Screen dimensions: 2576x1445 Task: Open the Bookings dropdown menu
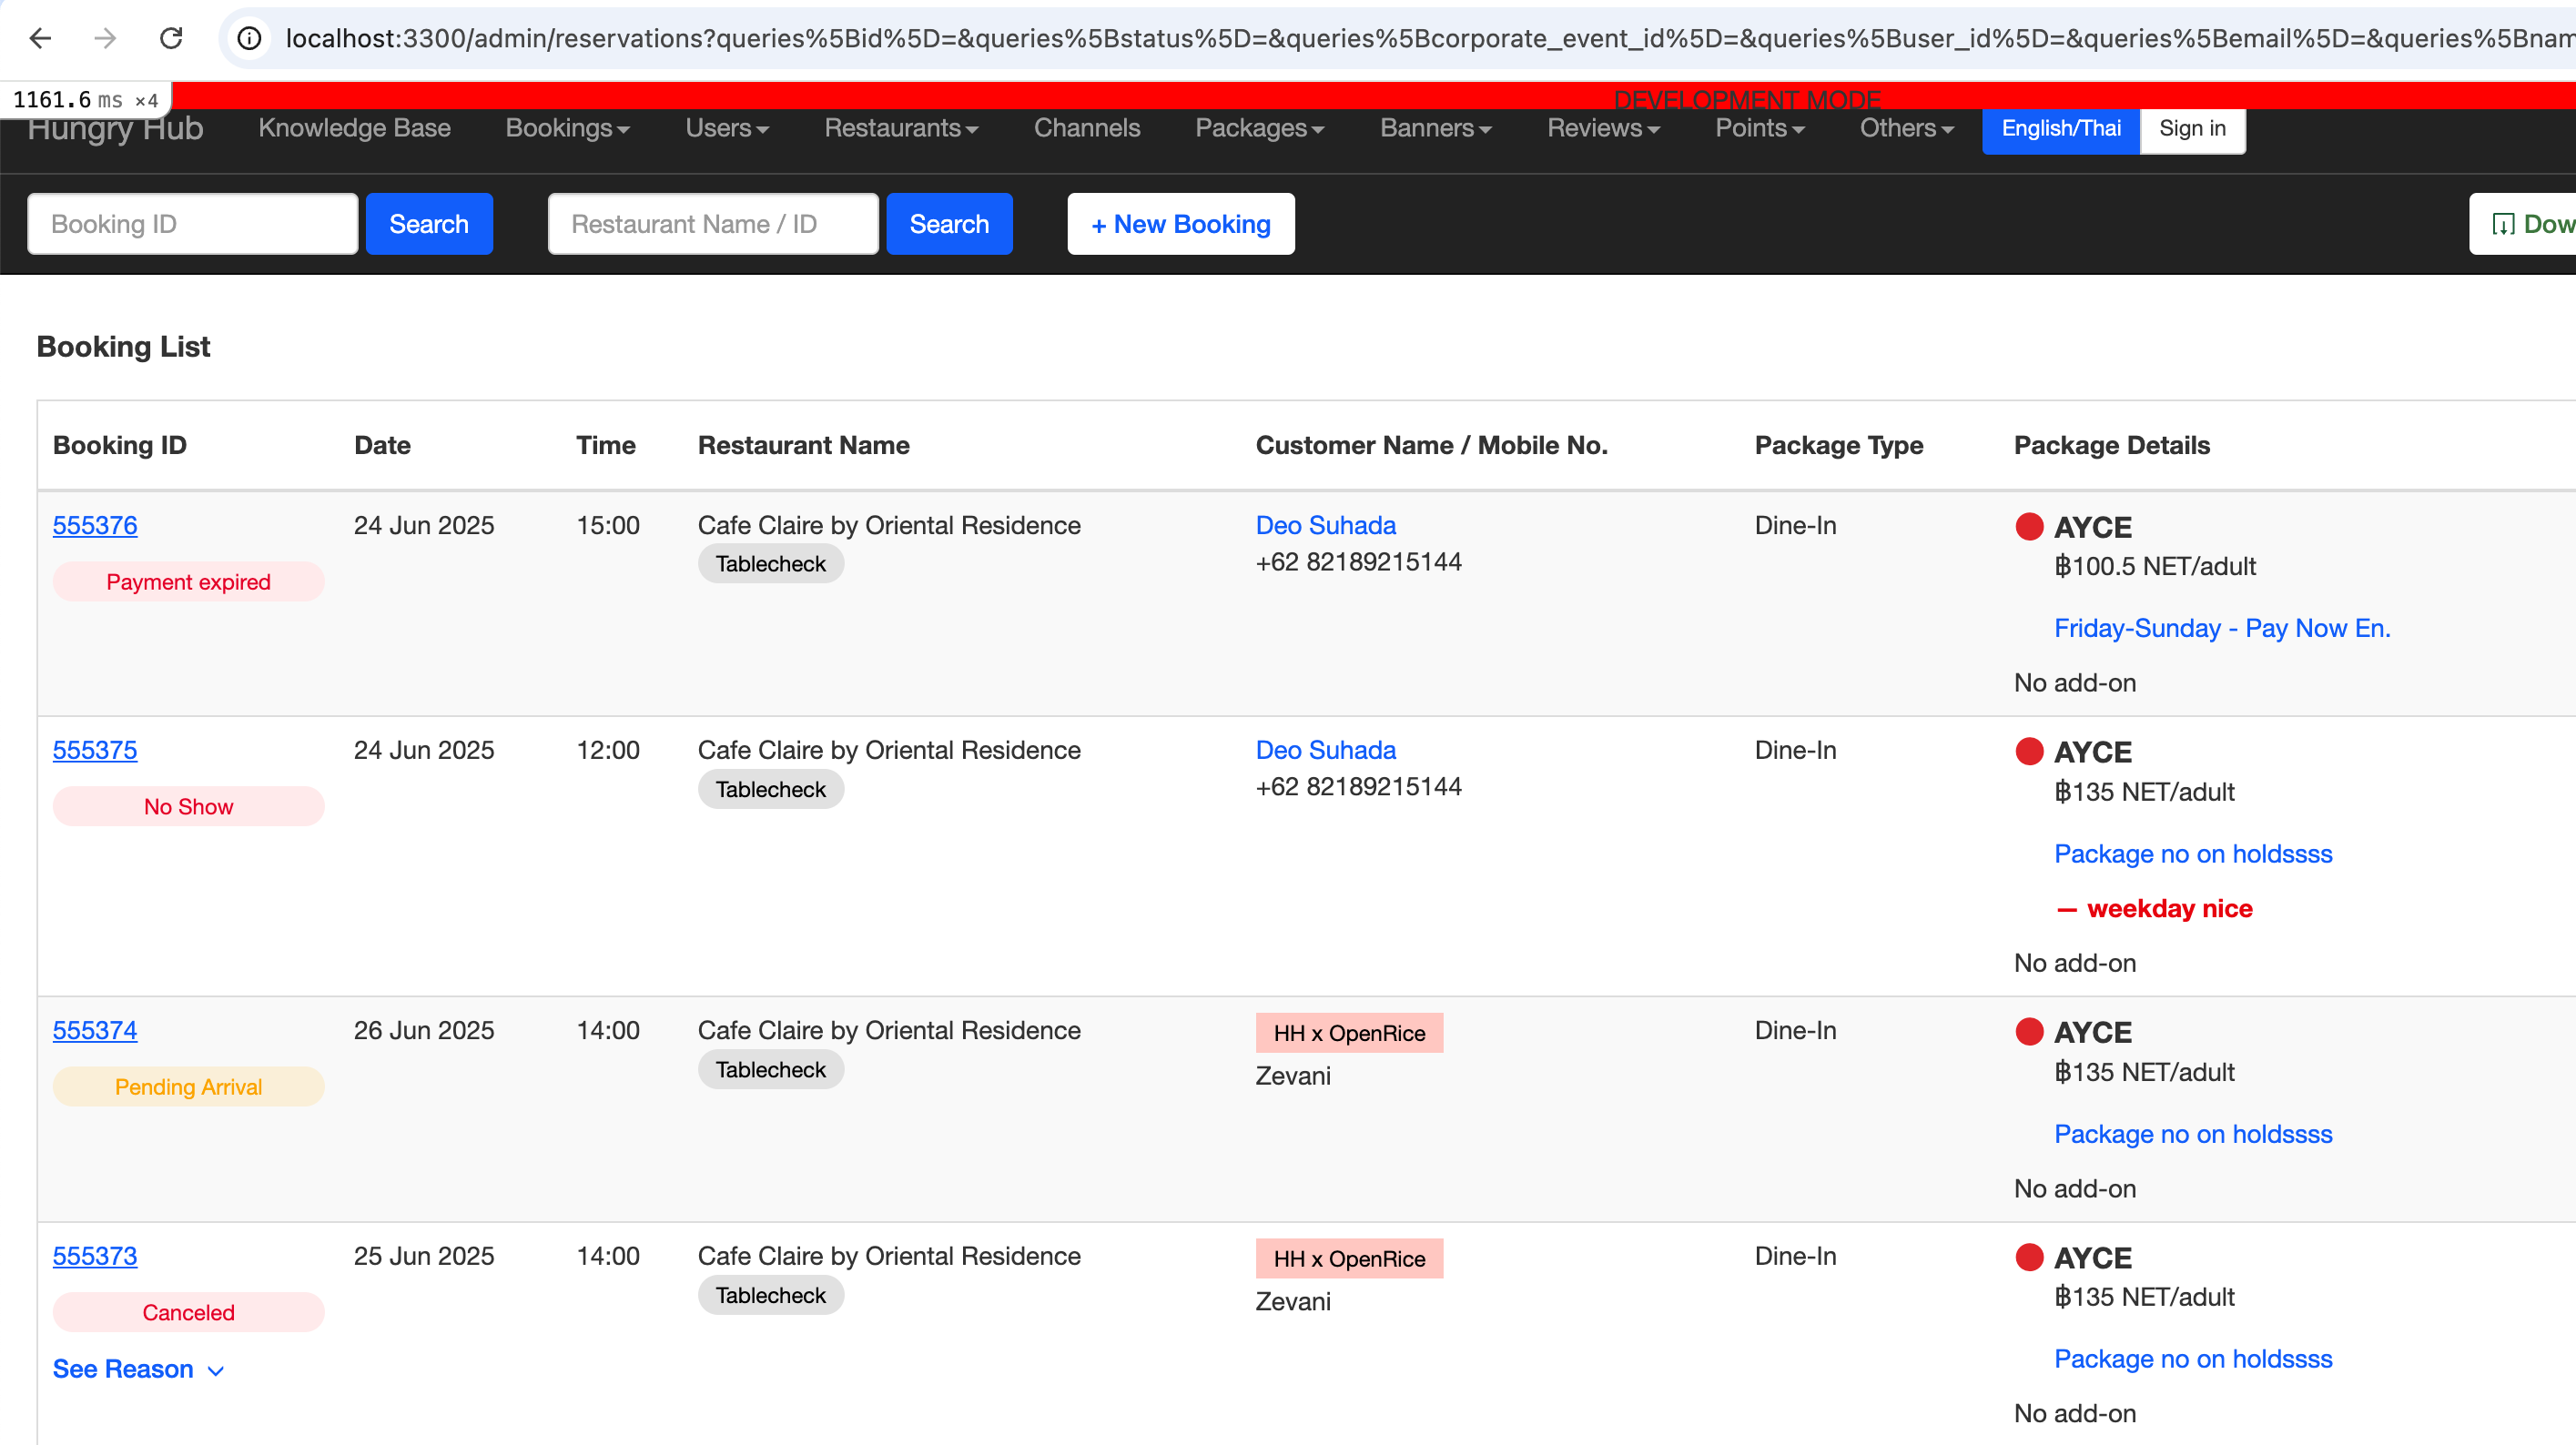pyautogui.click(x=567, y=129)
